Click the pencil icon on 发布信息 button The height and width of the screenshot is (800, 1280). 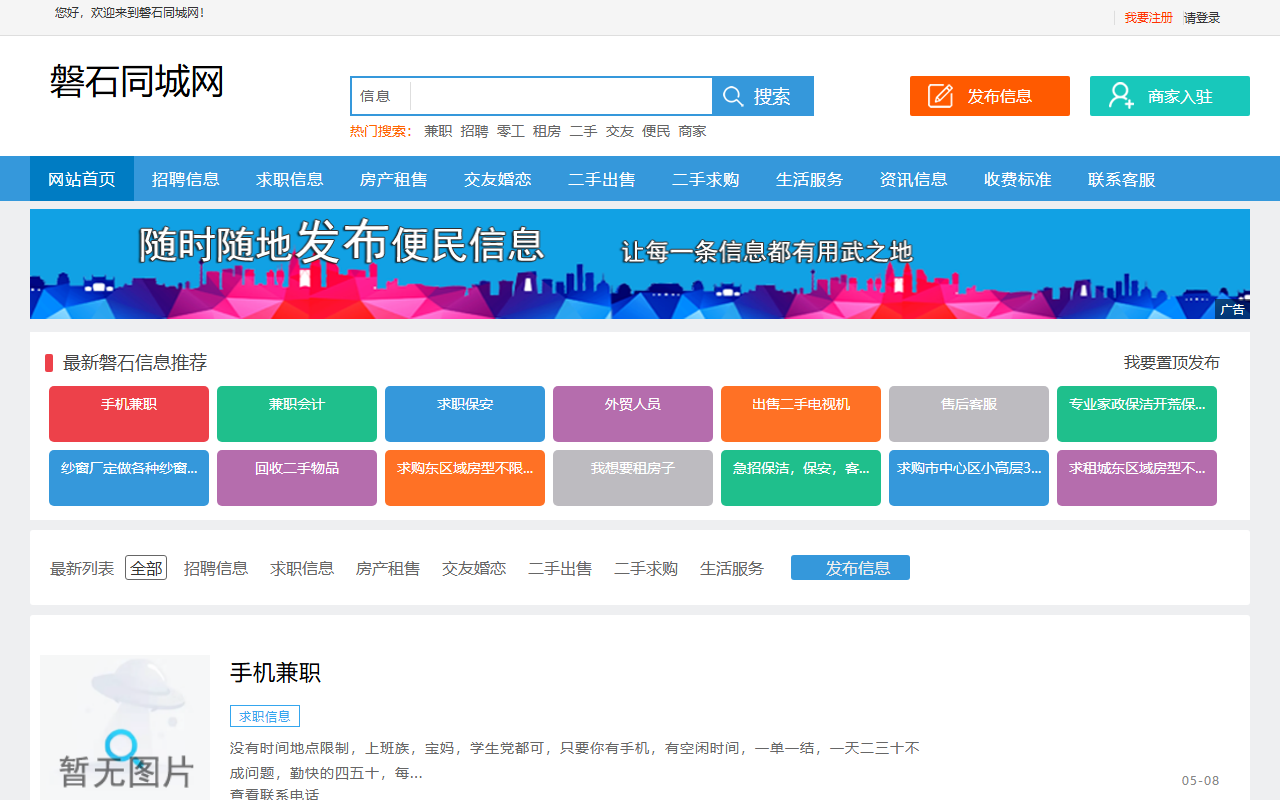click(x=940, y=96)
